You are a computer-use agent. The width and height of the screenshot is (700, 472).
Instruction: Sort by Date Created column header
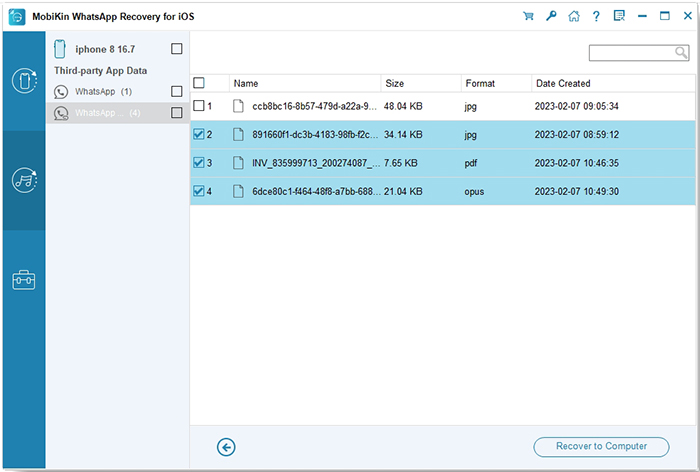tap(613, 84)
